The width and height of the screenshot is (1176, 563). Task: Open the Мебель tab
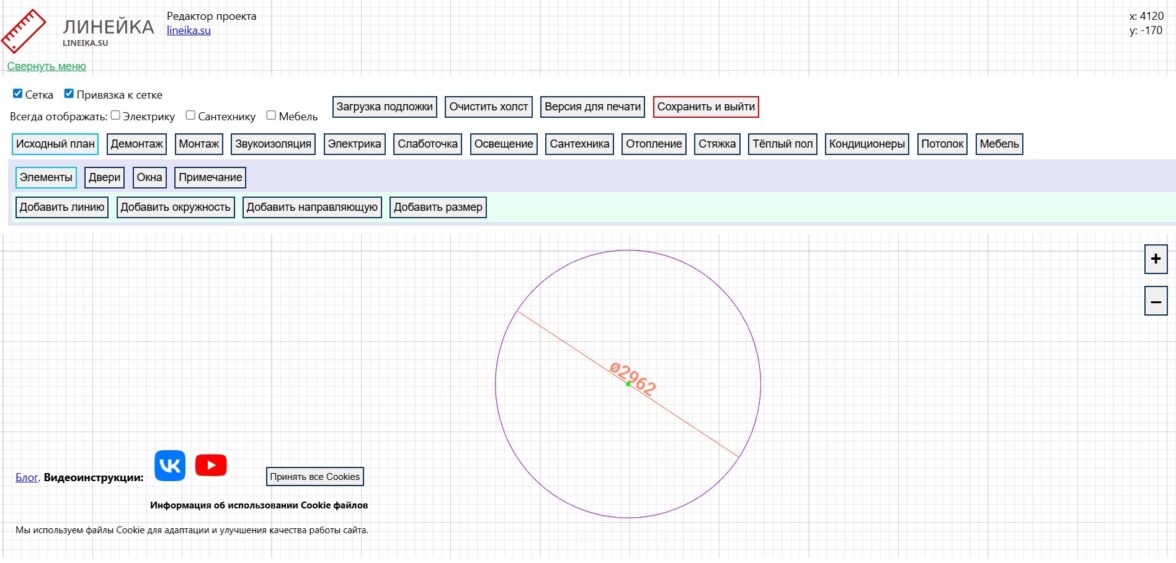click(999, 144)
